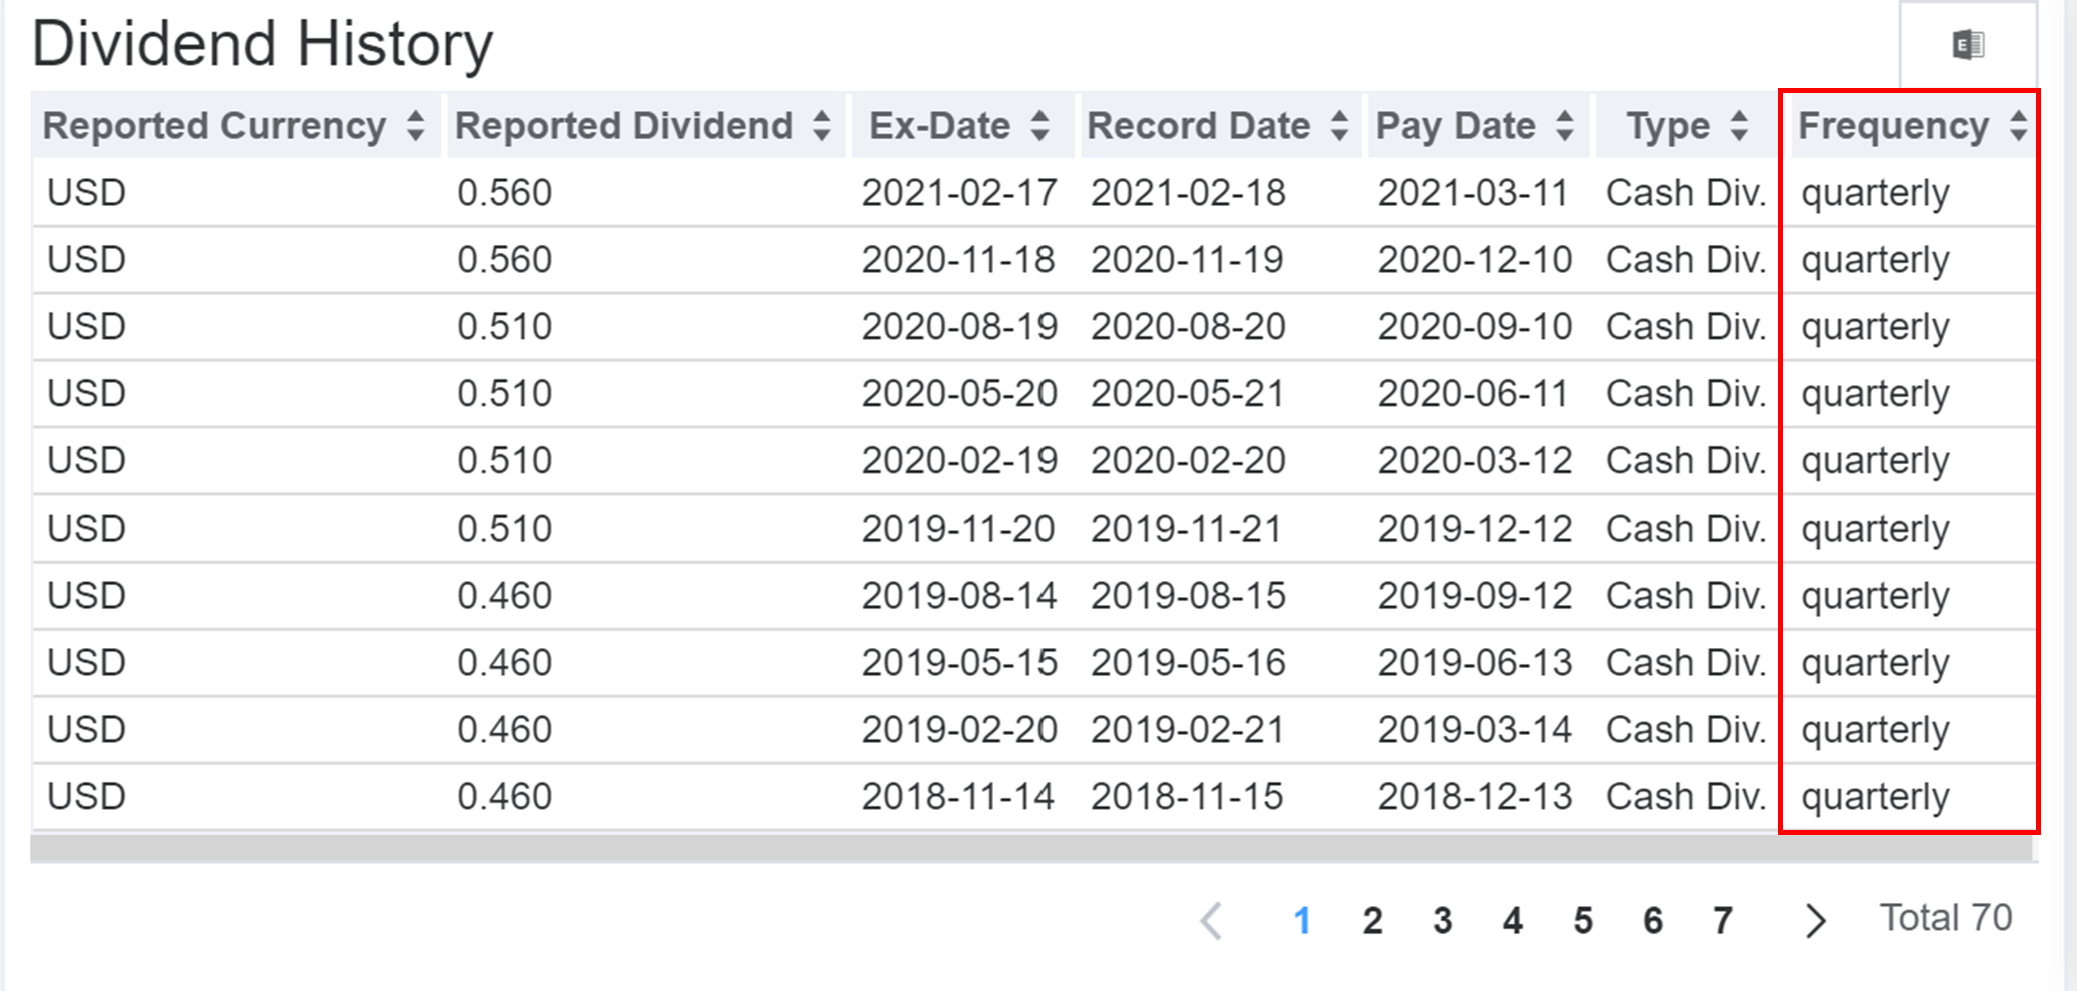Open page 2 of dividend history
The height and width of the screenshot is (991, 2077).
tap(1372, 920)
